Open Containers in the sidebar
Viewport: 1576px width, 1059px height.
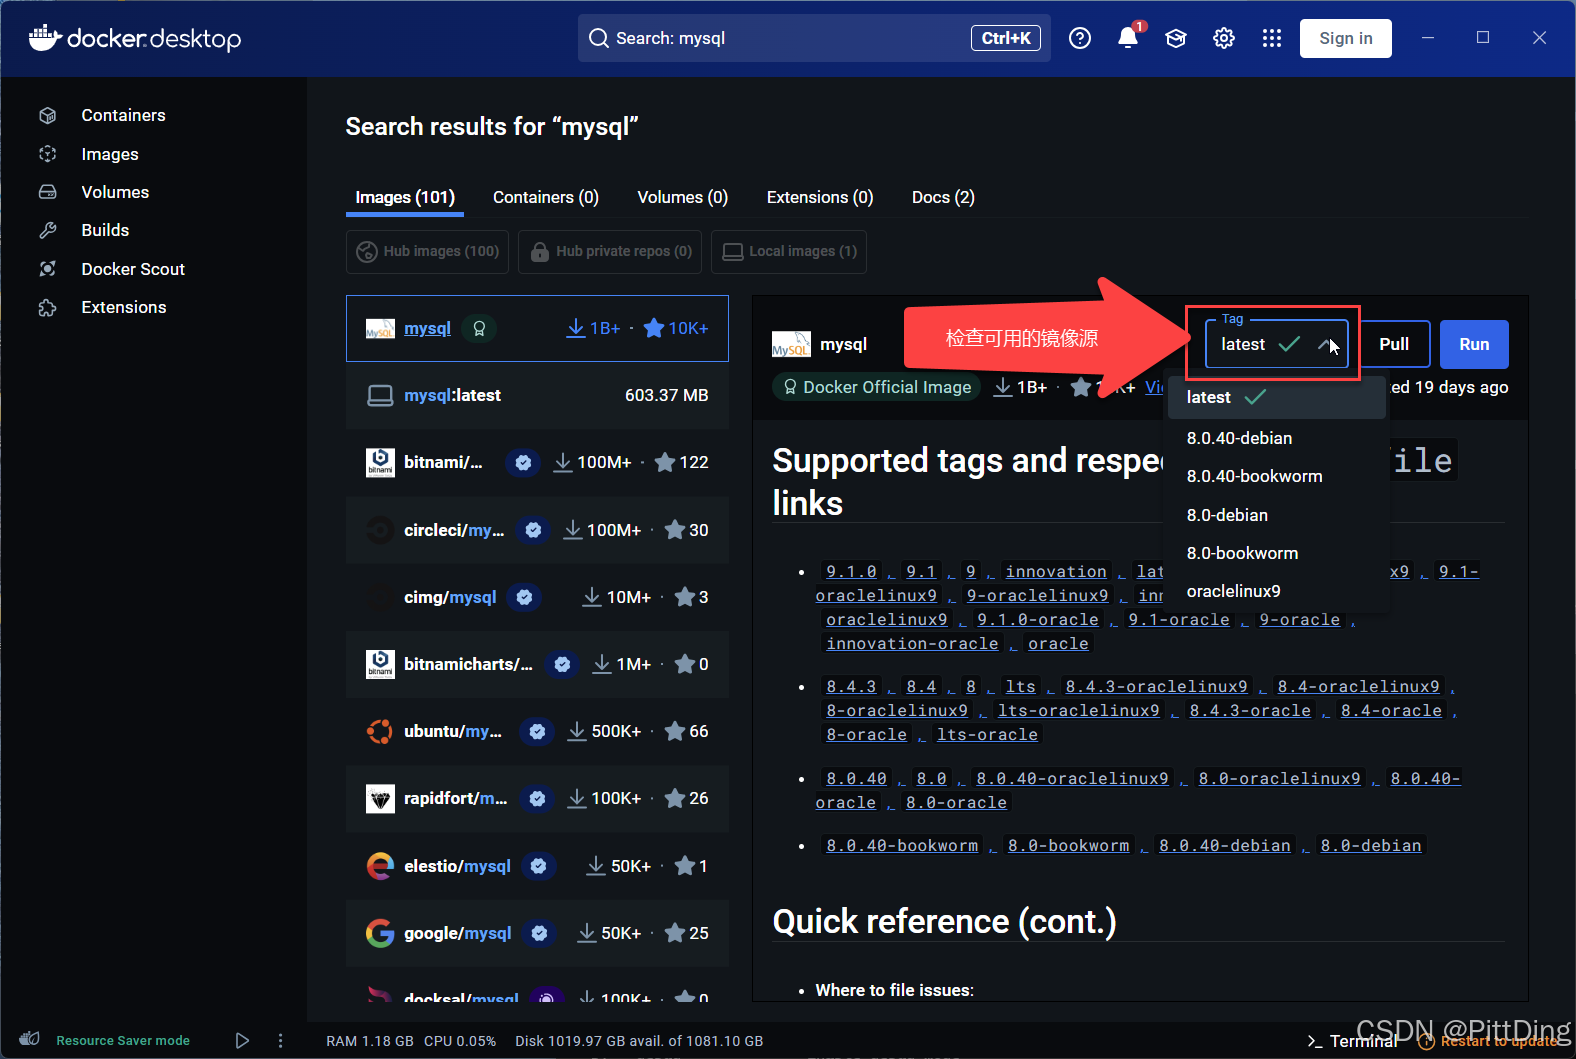(123, 116)
